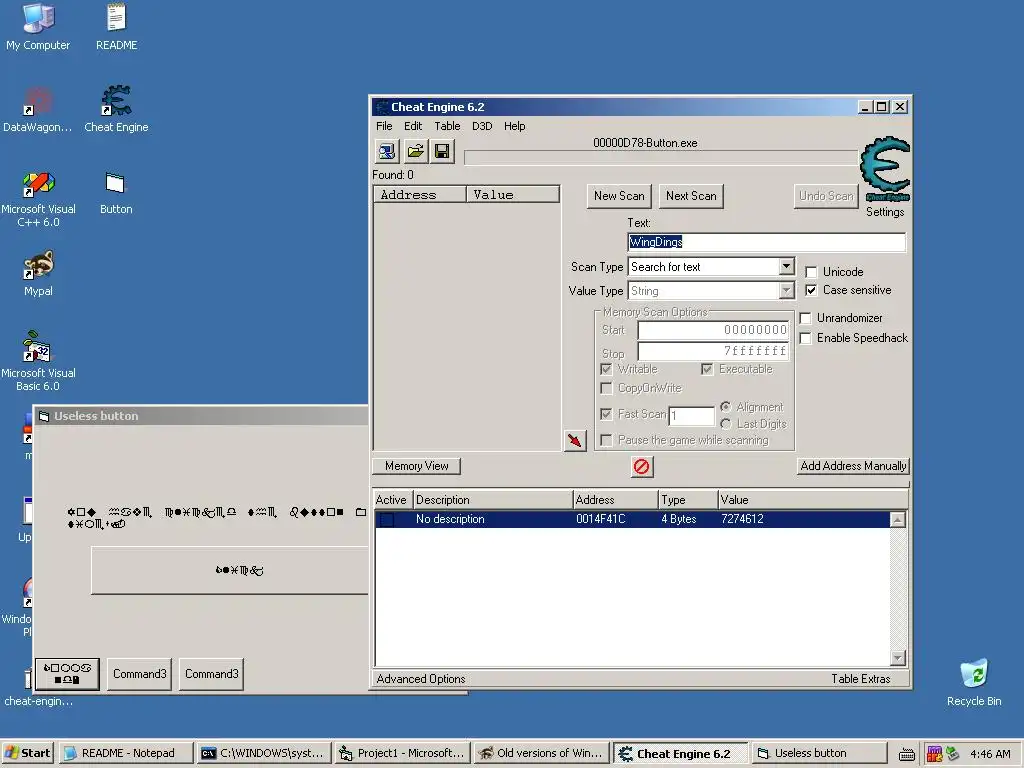Screen dimensions: 1024x768
Task: Open Advanced Options
Action: tap(421, 679)
